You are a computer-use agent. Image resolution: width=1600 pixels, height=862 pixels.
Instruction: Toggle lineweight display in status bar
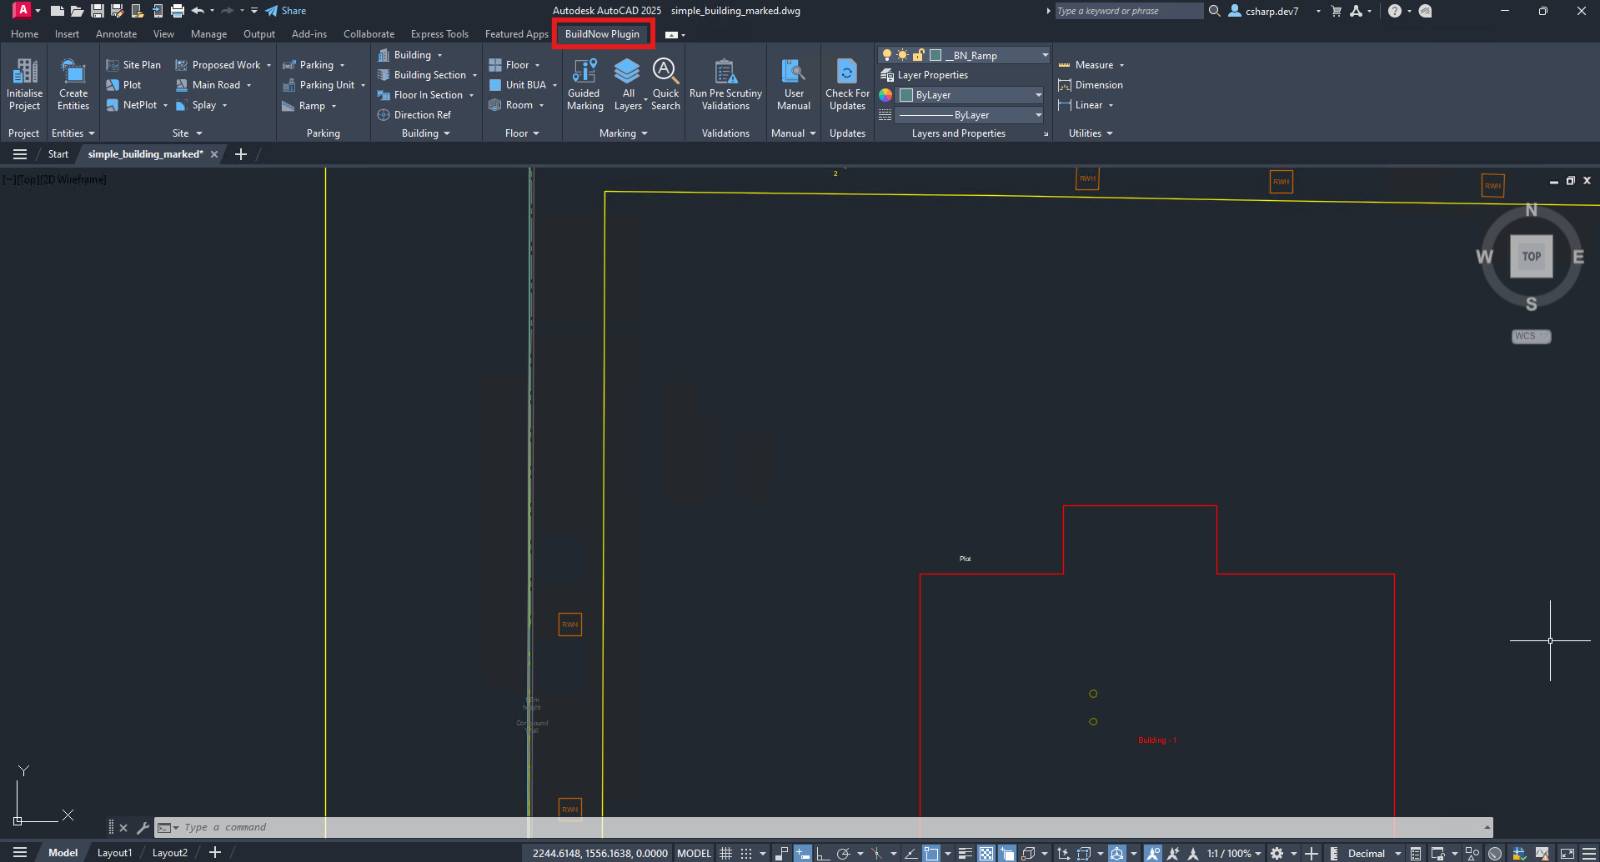[965, 853]
